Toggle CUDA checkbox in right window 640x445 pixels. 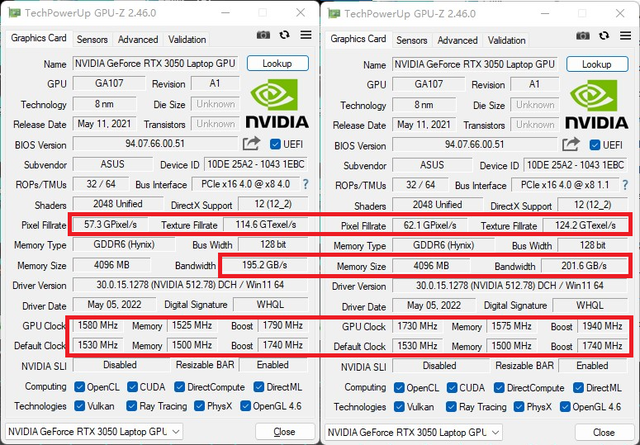452,387
